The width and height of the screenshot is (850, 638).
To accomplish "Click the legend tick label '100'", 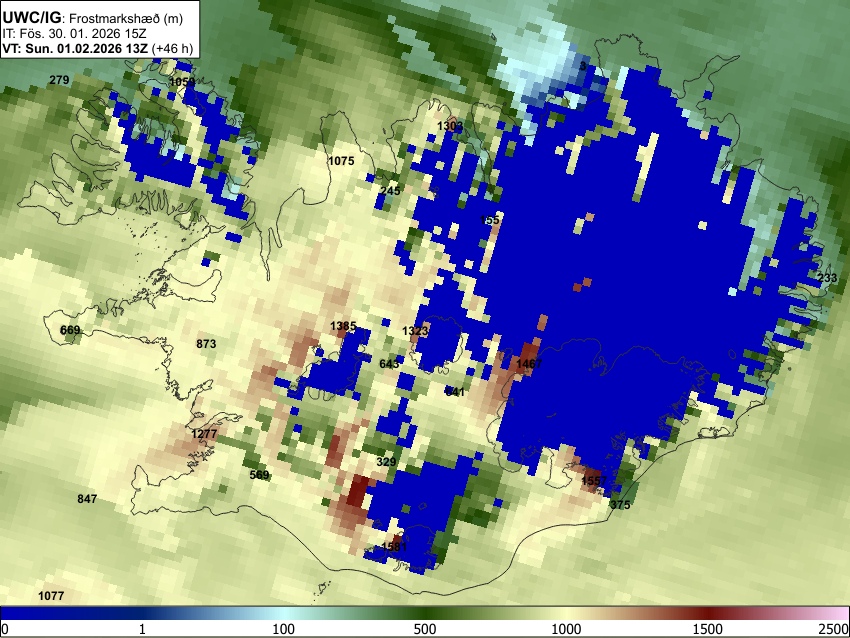I will (x=283, y=629).
